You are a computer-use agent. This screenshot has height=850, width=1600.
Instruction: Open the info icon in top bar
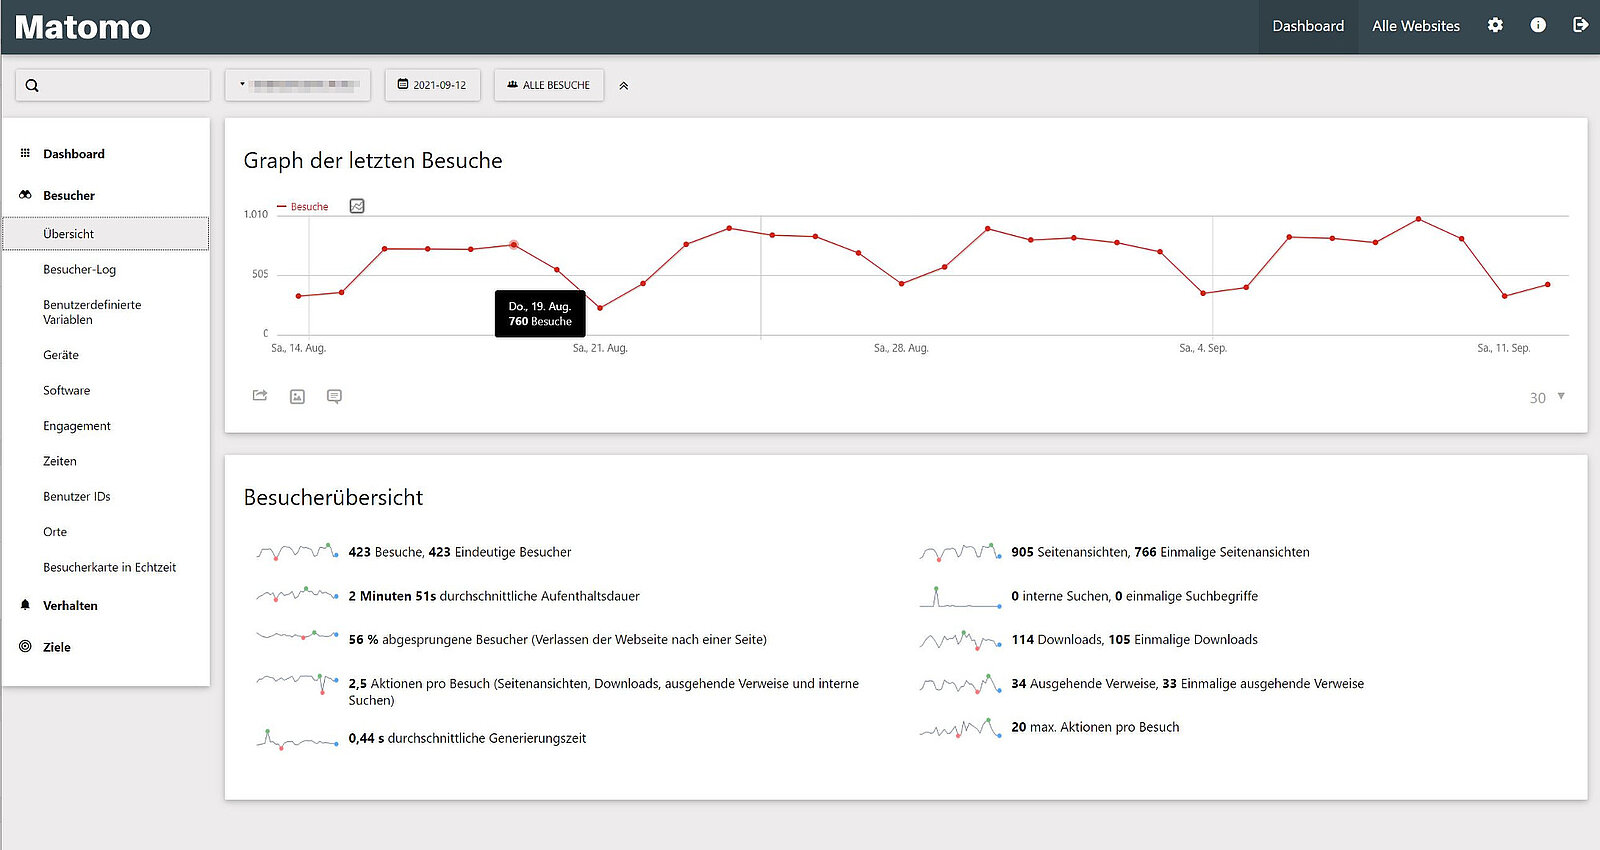click(1538, 26)
